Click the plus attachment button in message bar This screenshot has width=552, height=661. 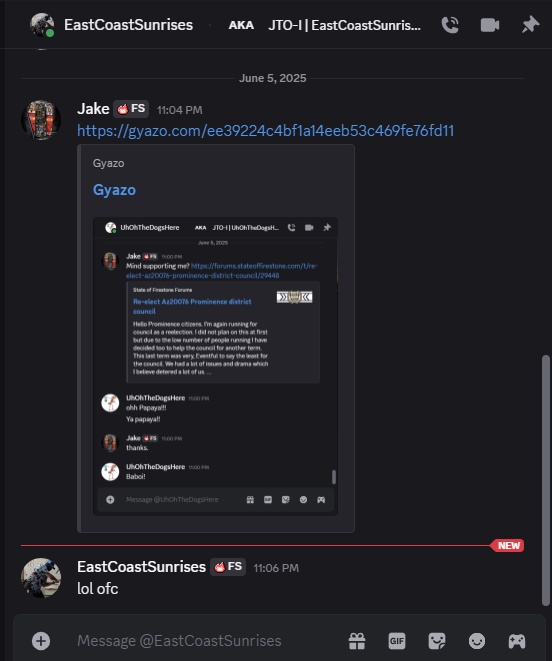coord(41,641)
